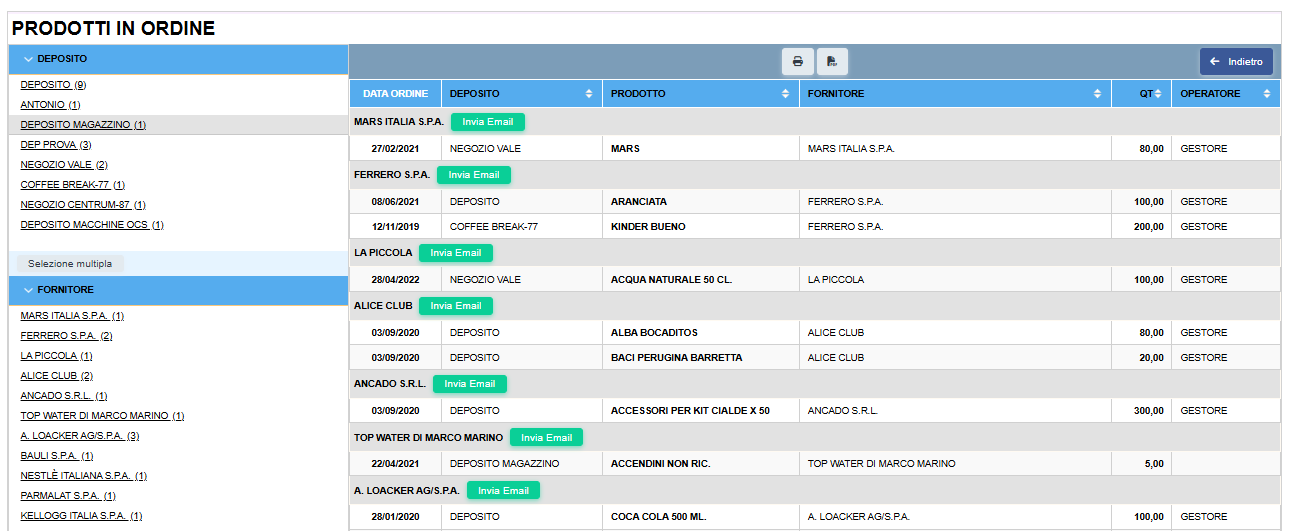Click order date 27/02/2021
Viewport: 1293px width, 531px height.
coord(395,149)
